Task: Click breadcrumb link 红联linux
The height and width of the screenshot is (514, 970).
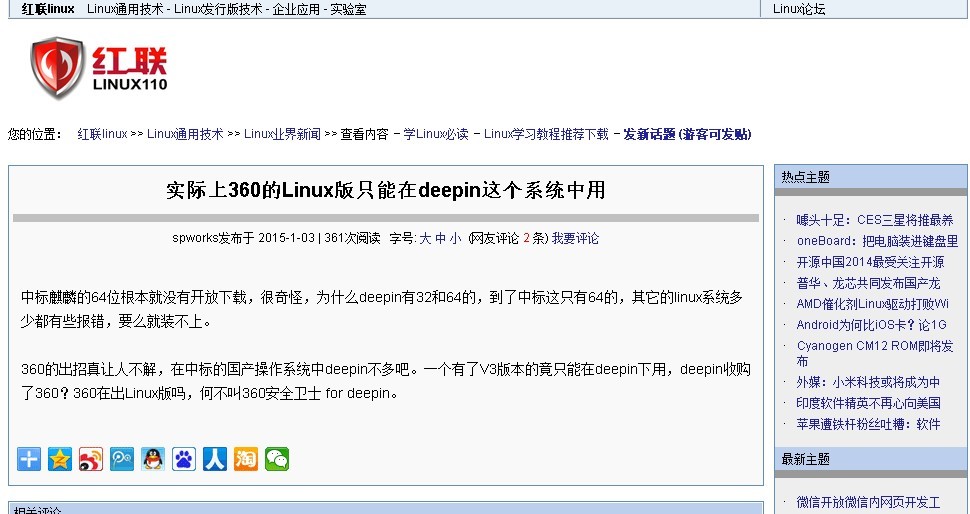Action: tap(102, 134)
